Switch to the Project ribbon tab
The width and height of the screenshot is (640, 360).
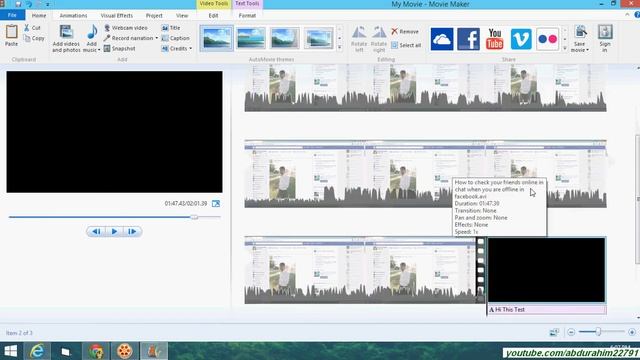click(x=154, y=16)
